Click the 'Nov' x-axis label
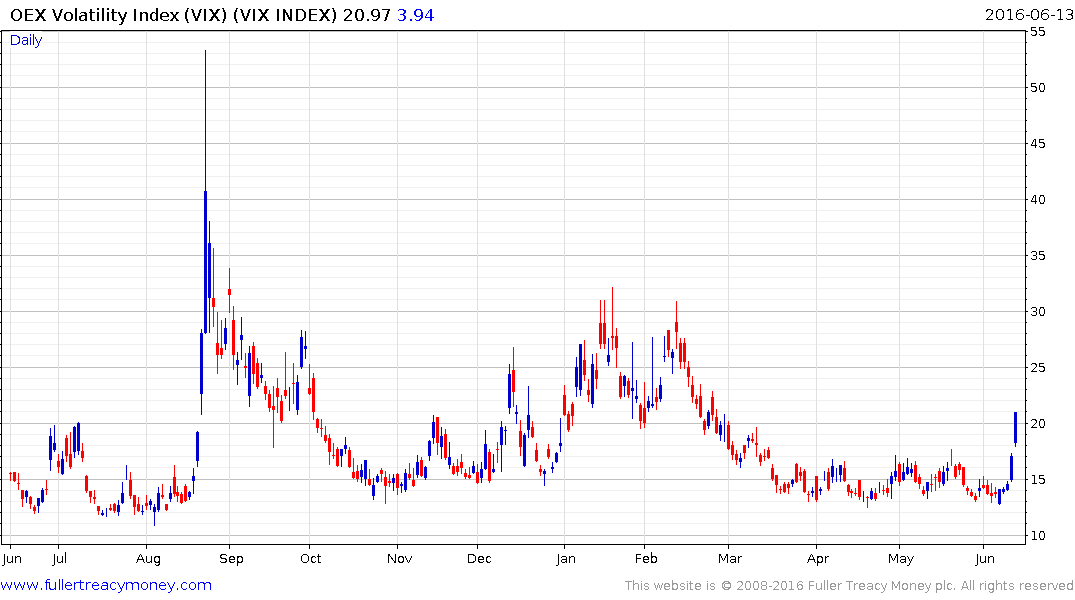 tap(399, 559)
